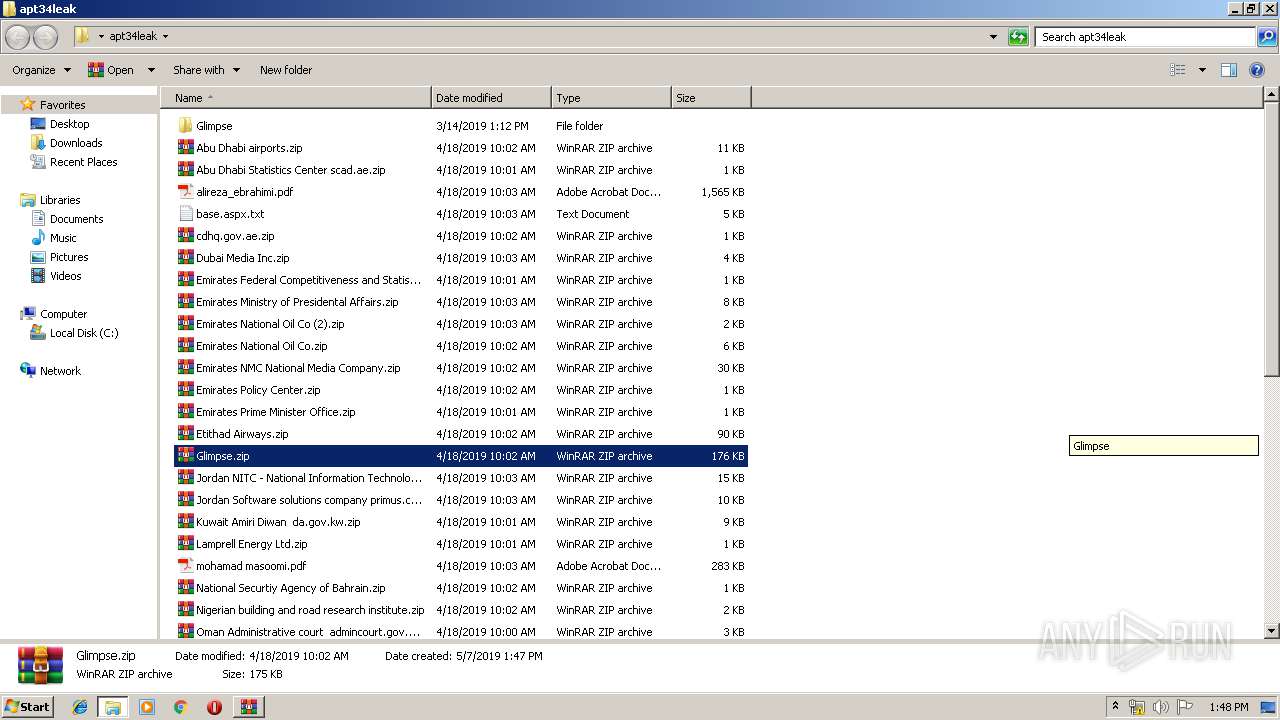Select Abu Dhabi airports.zip archive icon
The width and height of the screenshot is (1280, 720).
tap(185, 148)
